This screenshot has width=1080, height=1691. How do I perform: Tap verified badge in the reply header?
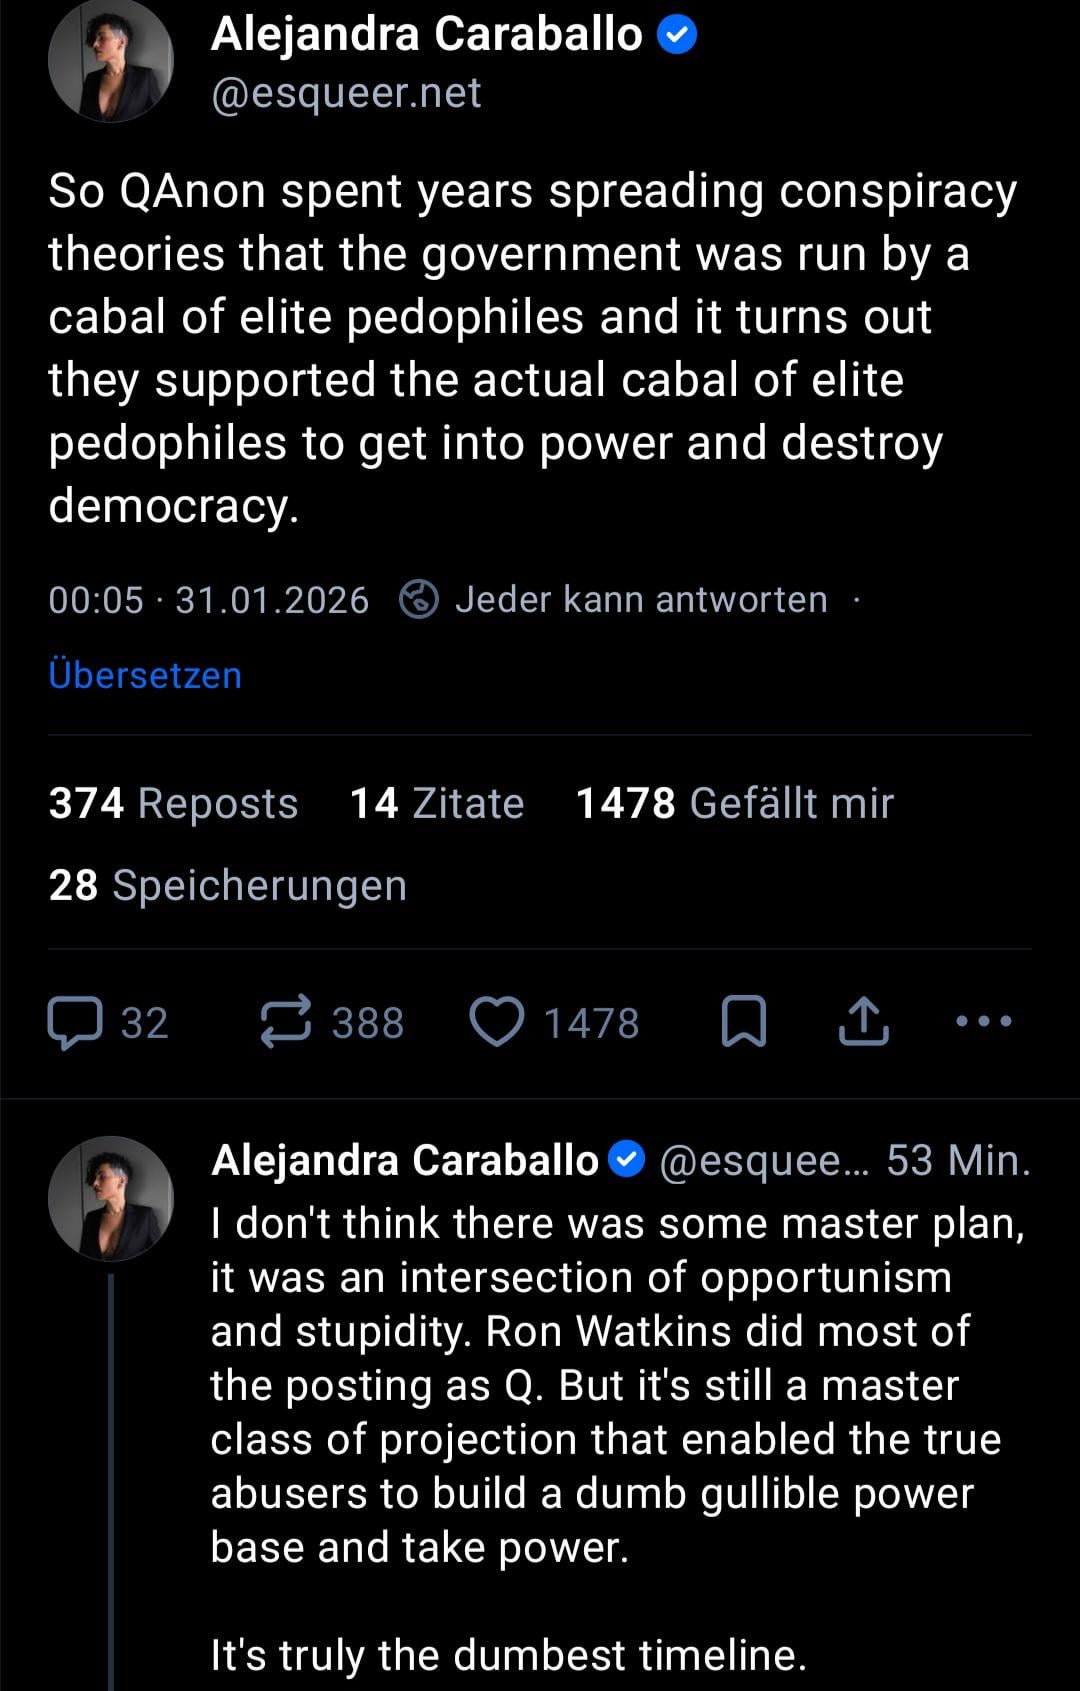(627, 1160)
